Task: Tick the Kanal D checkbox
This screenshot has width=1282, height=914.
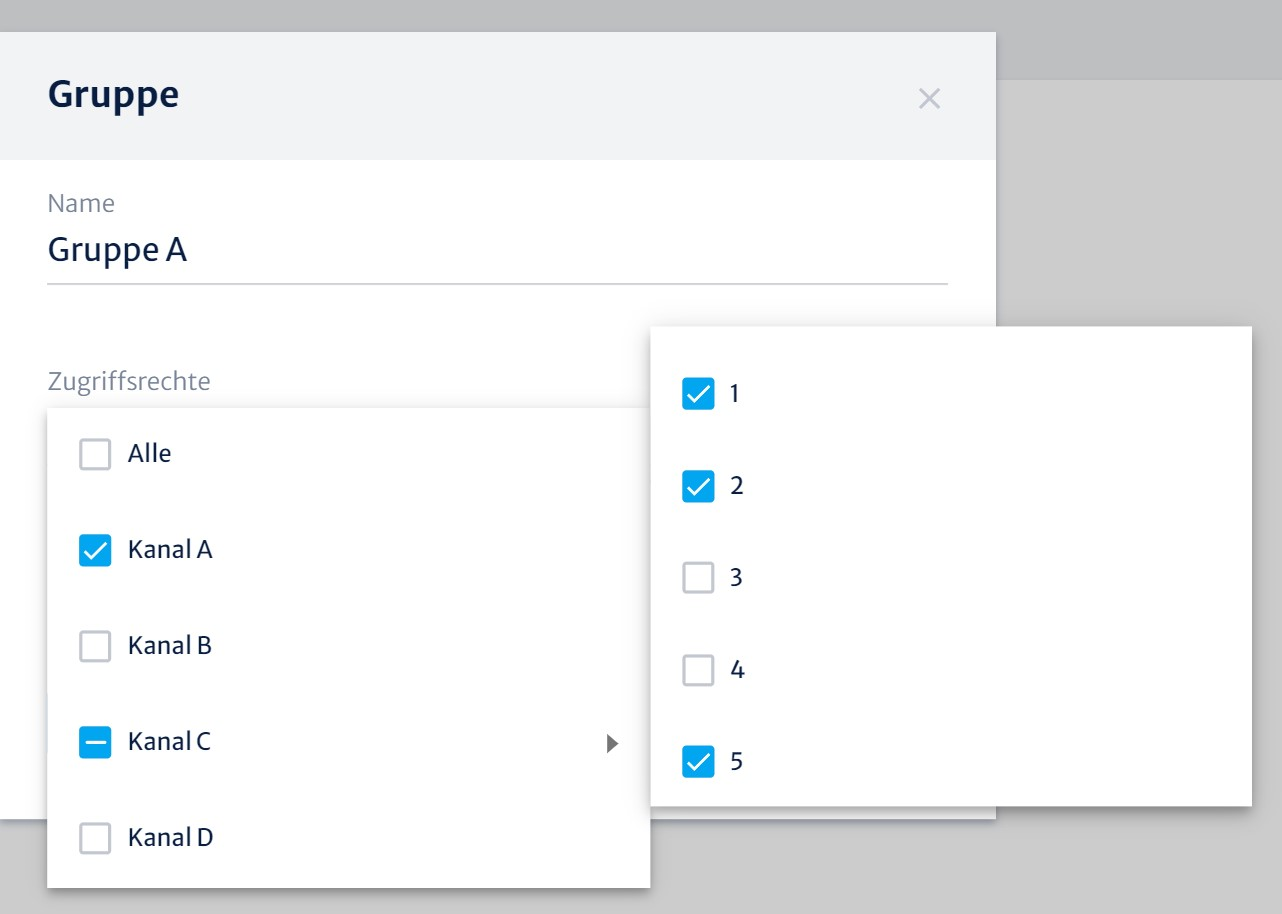Action: coord(95,838)
